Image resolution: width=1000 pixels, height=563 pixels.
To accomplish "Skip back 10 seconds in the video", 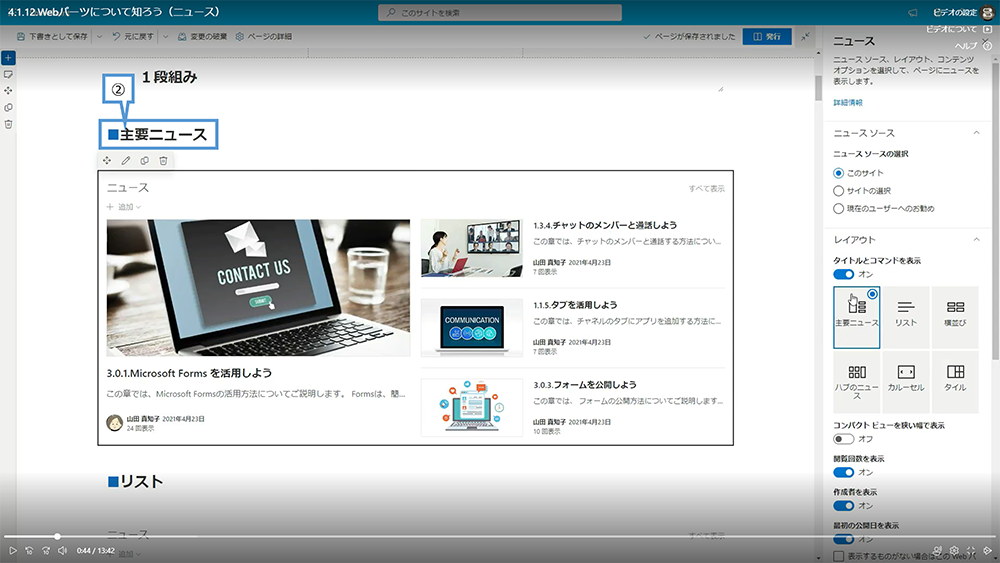I will 29,550.
